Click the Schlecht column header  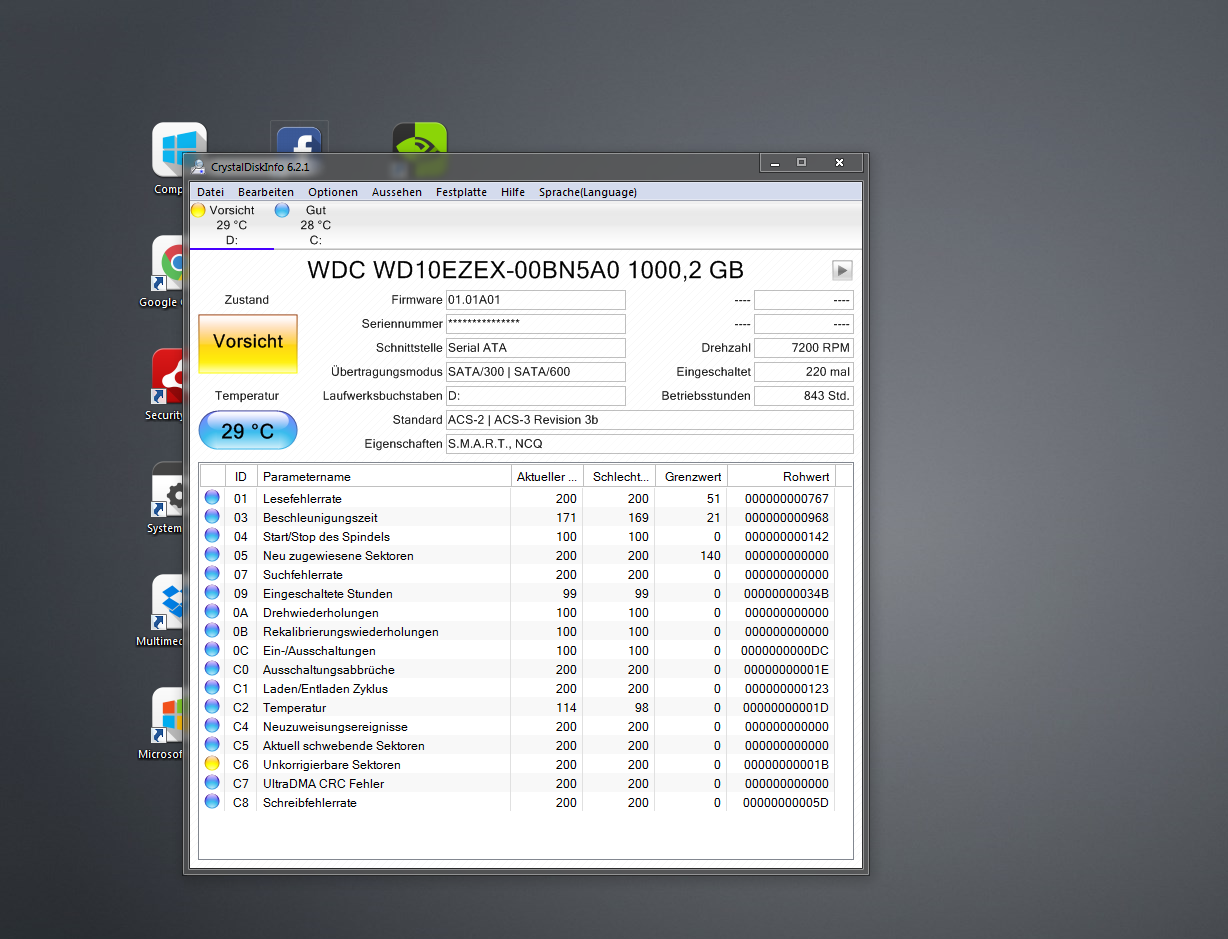[x=619, y=477]
